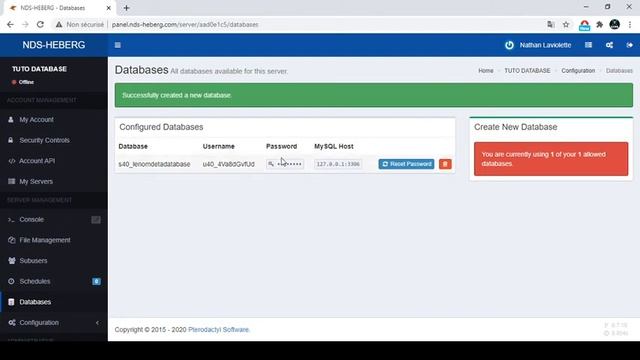Open the red extension icon labeled New
The width and height of the screenshot is (640, 360).
point(584,25)
